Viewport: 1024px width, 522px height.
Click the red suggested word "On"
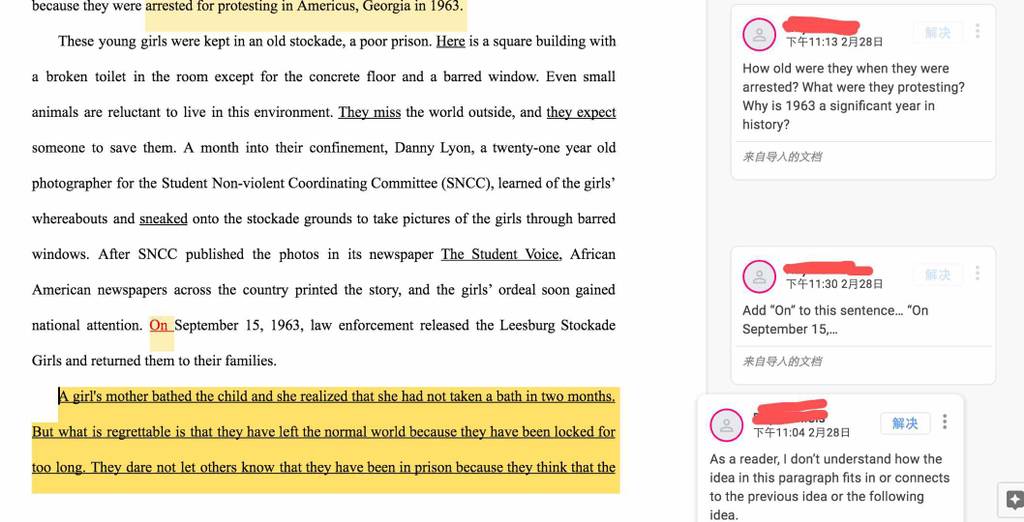click(x=159, y=325)
